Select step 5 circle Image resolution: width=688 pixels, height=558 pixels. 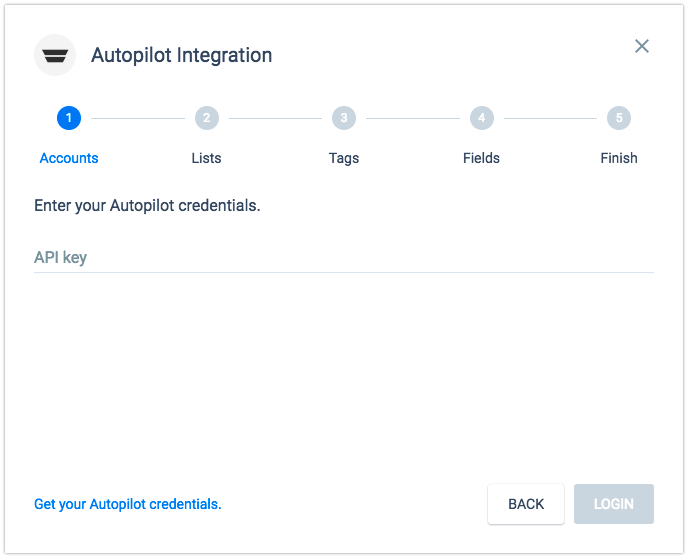click(619, 118)
